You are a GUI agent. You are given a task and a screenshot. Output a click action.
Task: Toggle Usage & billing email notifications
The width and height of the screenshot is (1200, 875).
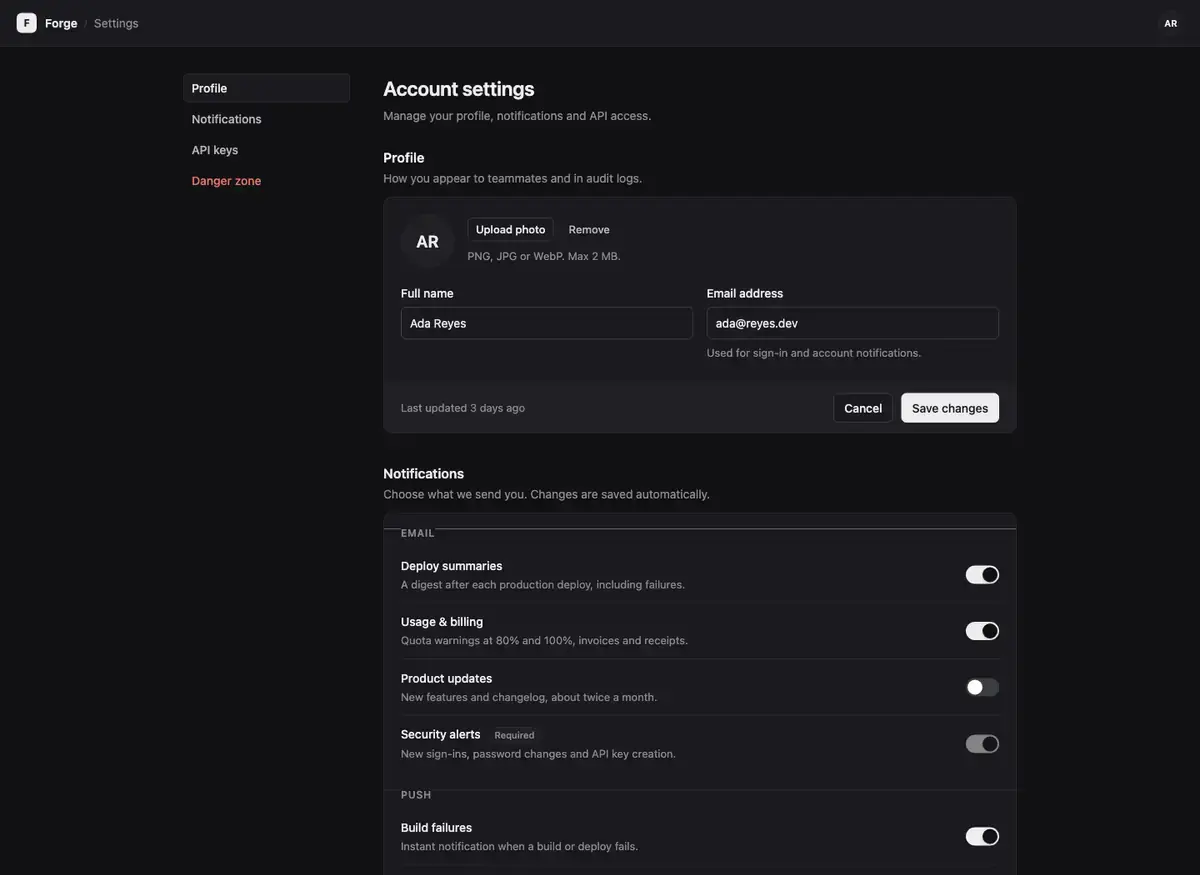[982, 631]
